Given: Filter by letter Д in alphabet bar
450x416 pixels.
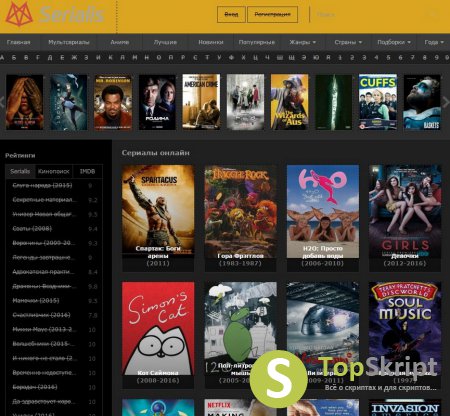Looking at the screenshot, I should pyautogui.click(x=50, y=58).
